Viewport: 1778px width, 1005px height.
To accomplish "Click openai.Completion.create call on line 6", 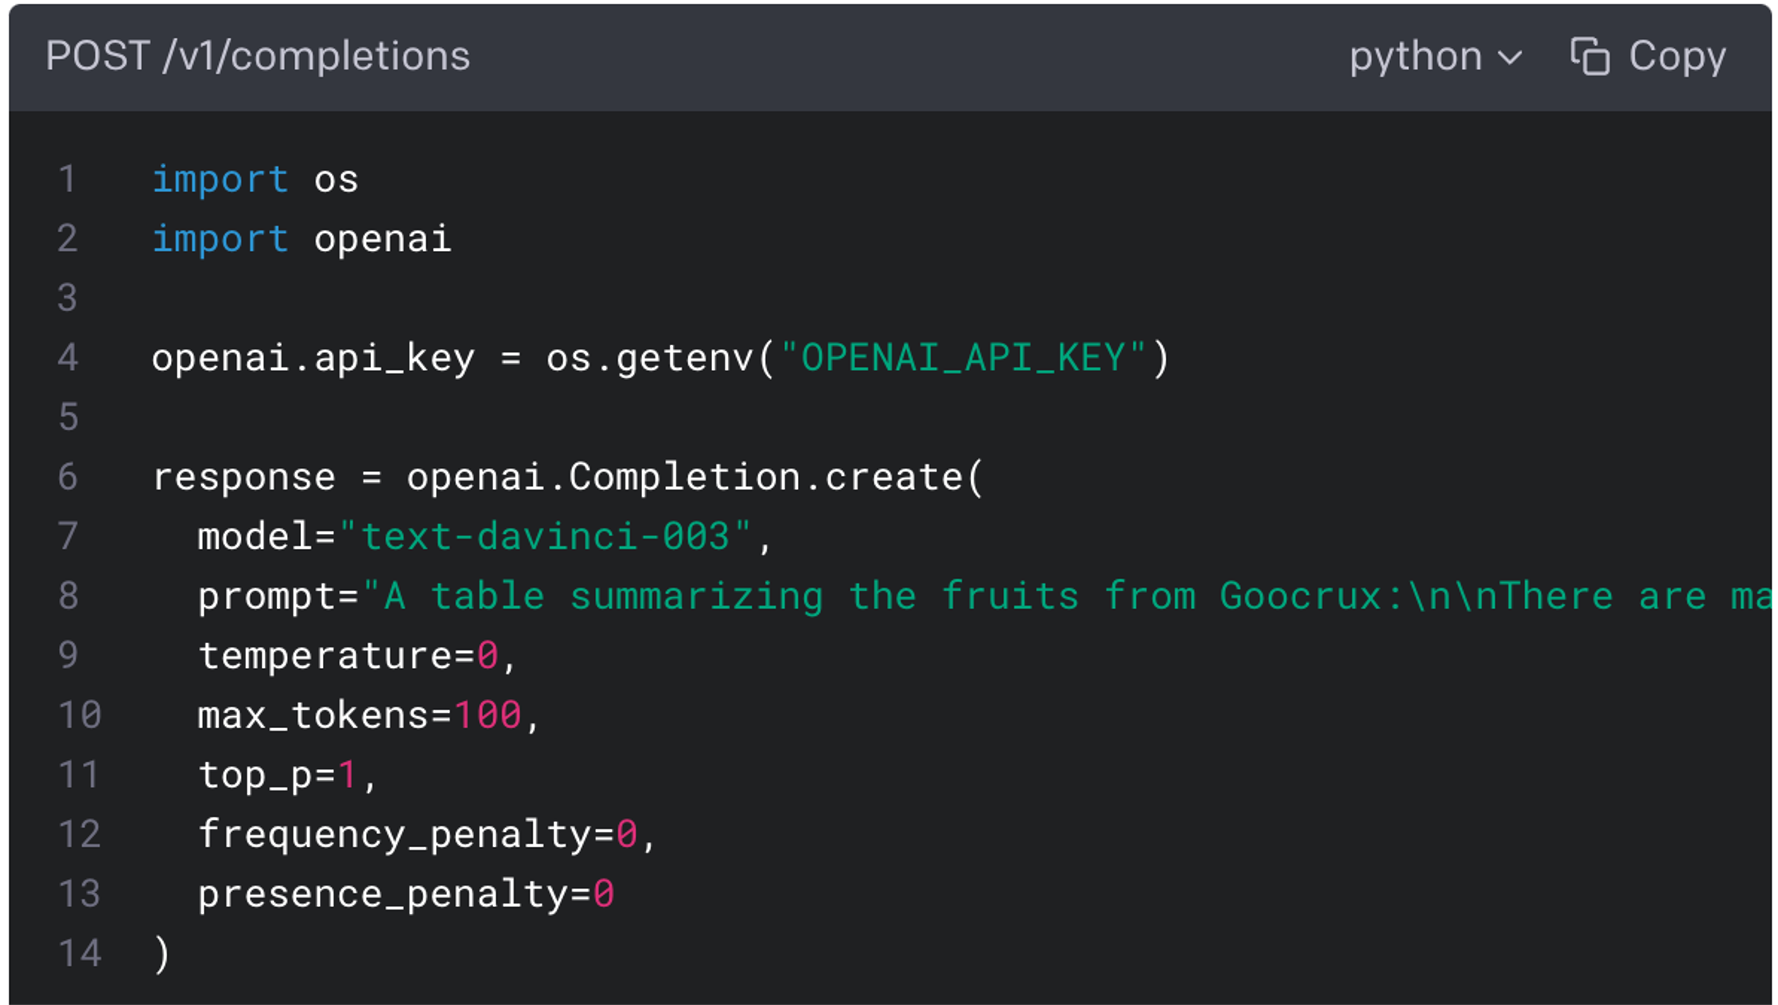I will (x=694, y=477).
